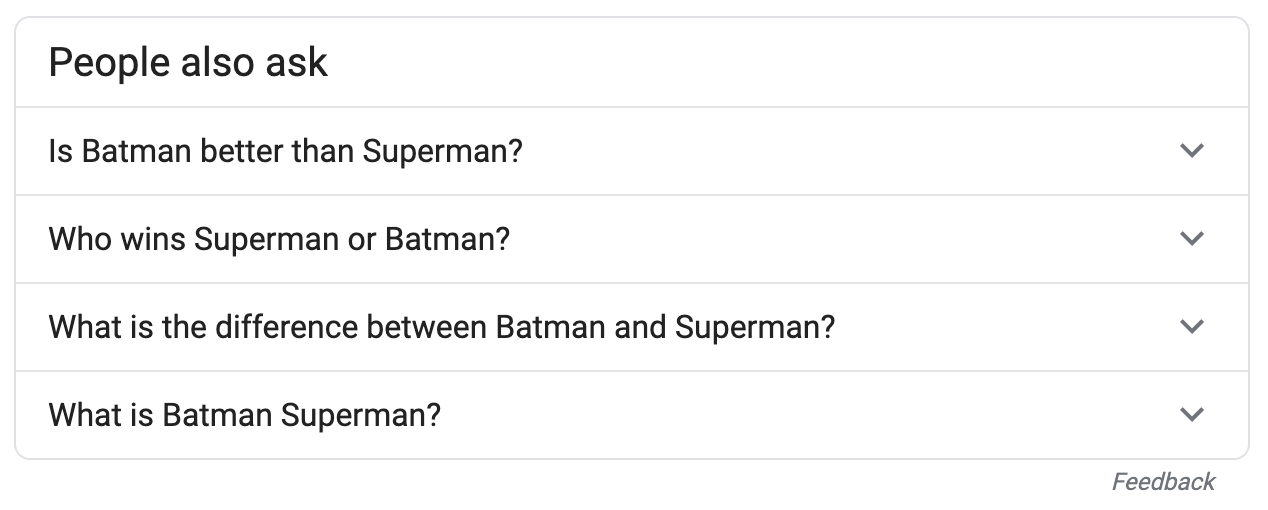Click the 'Is Batman better than Superman?' text

(x=285, y=152)
